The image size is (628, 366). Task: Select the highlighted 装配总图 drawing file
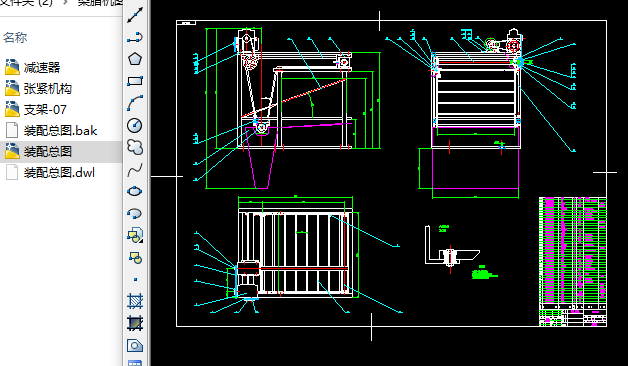(x=38, y=151)
